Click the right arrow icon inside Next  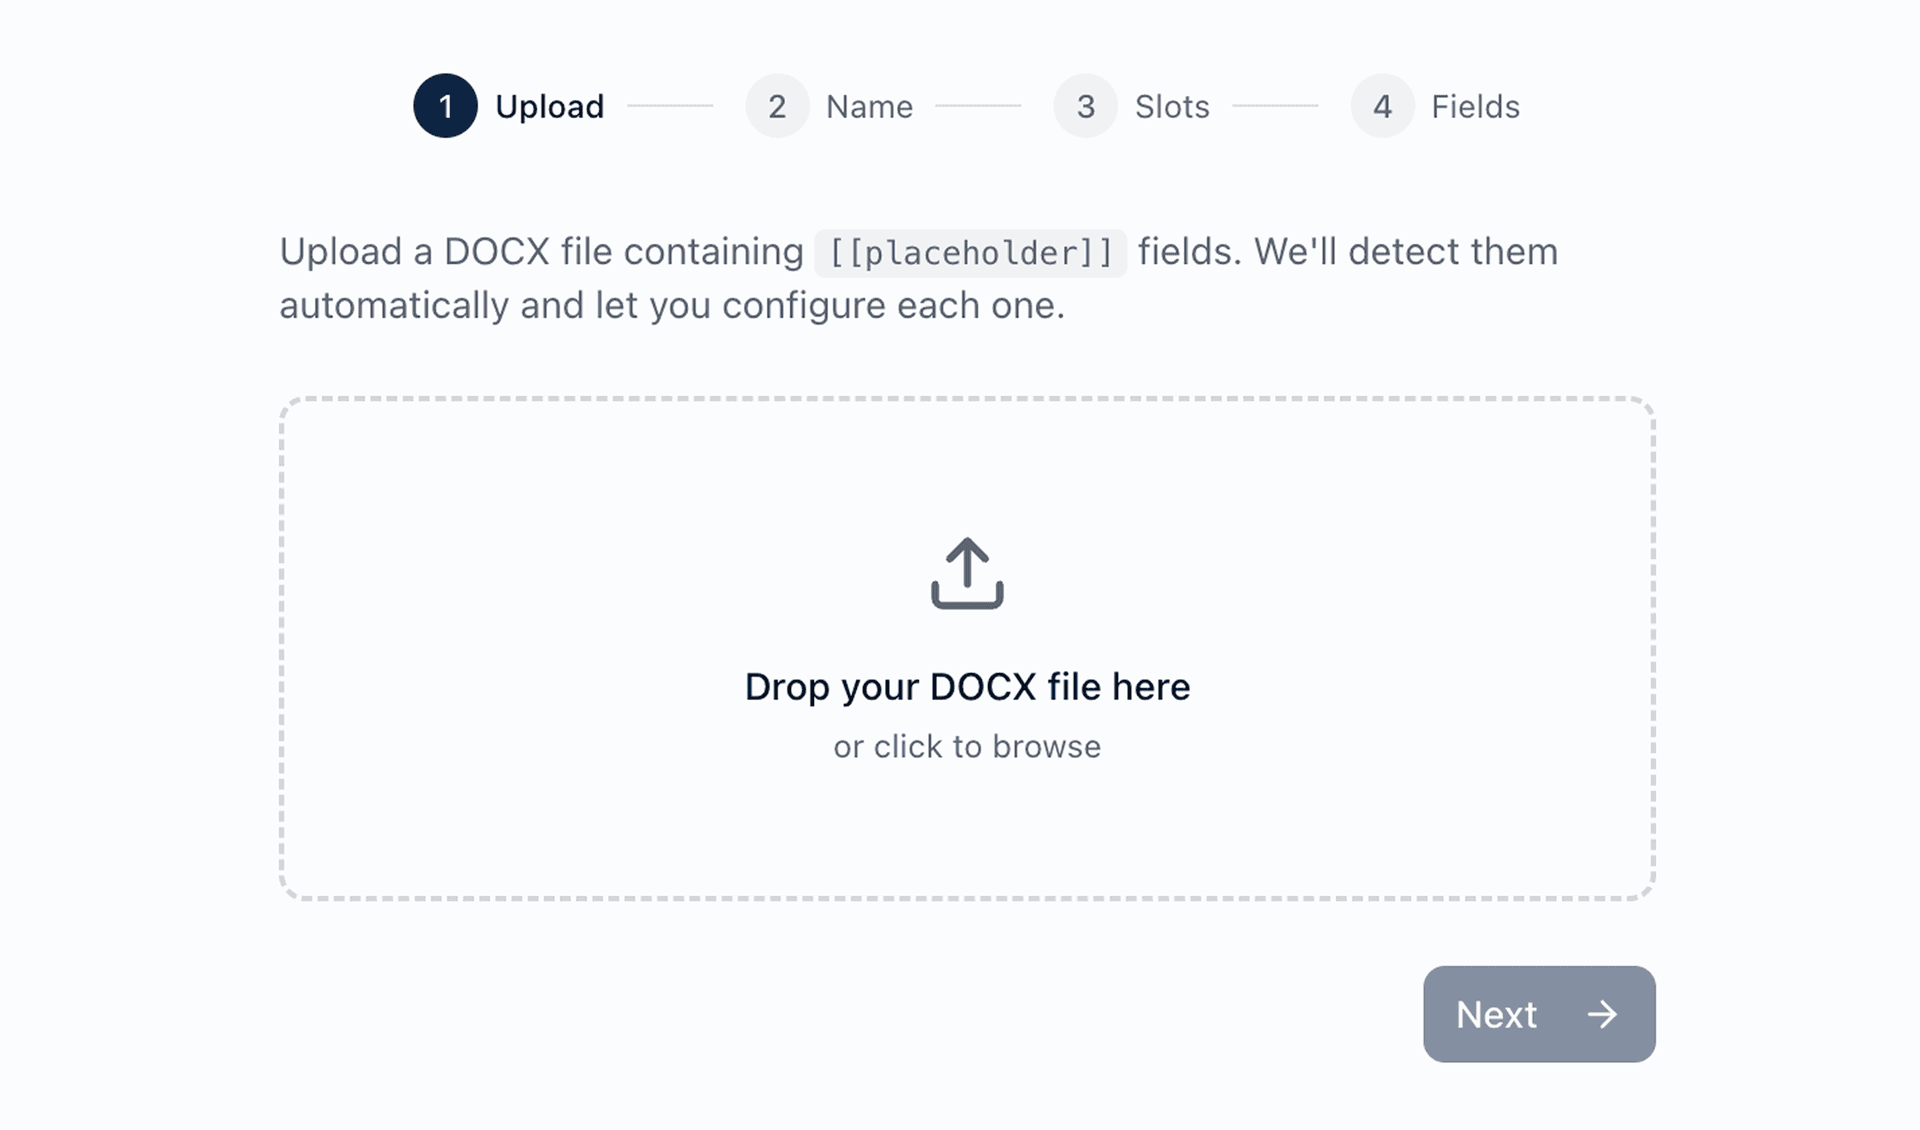point(1602,1014)
